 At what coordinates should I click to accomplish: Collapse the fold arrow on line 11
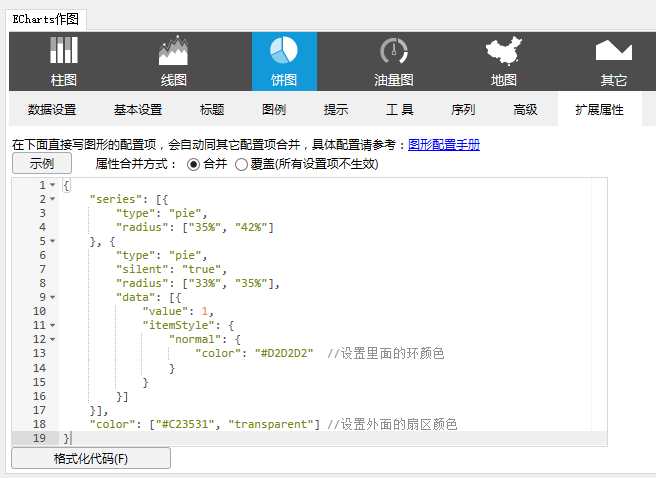click(x=53, y=325)
